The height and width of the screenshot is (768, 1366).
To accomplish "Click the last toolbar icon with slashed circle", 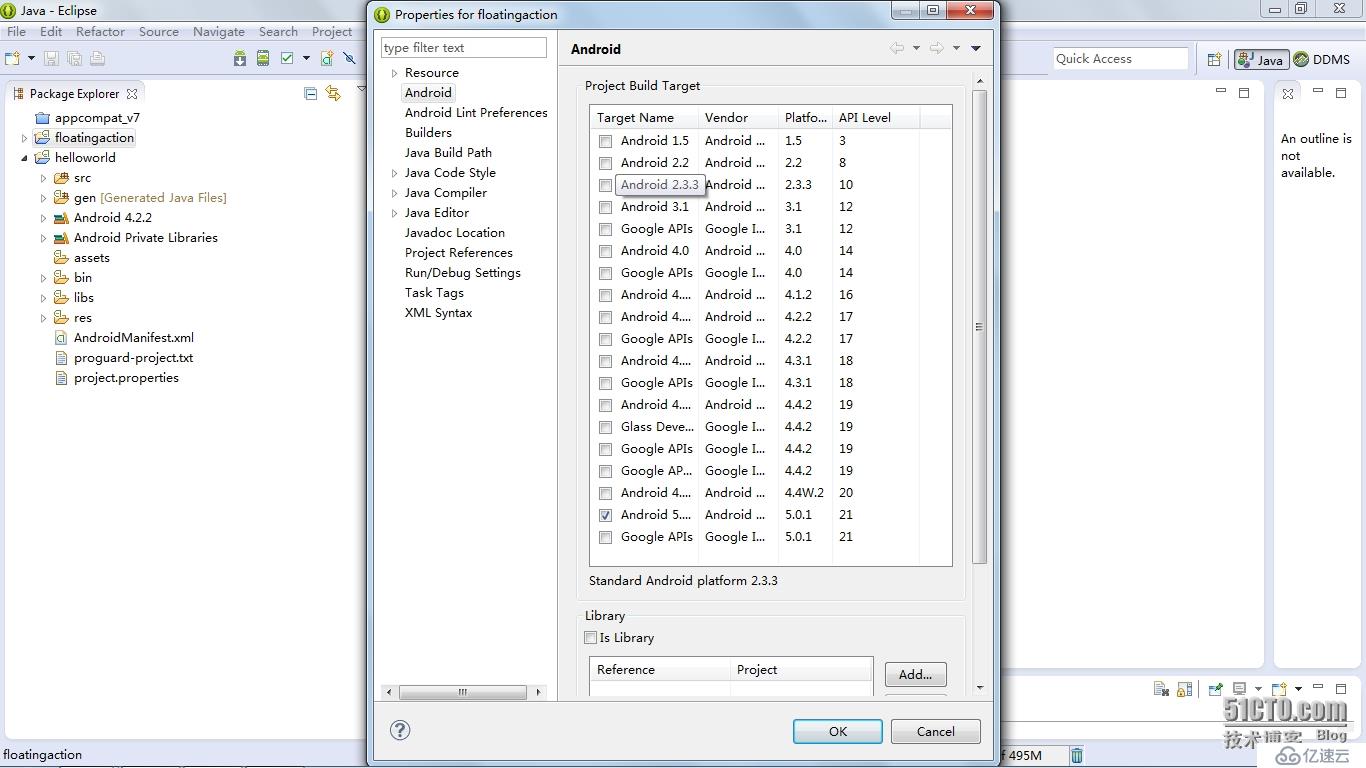I will (349, 59).
